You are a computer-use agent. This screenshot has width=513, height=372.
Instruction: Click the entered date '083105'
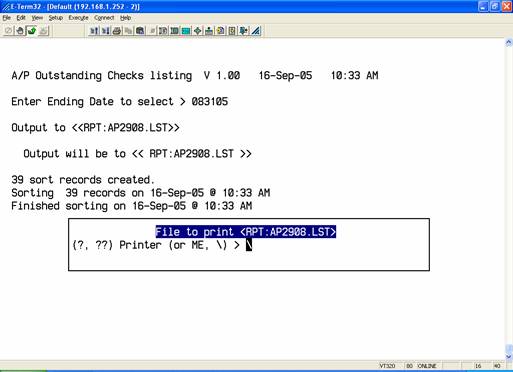point(210,101)
